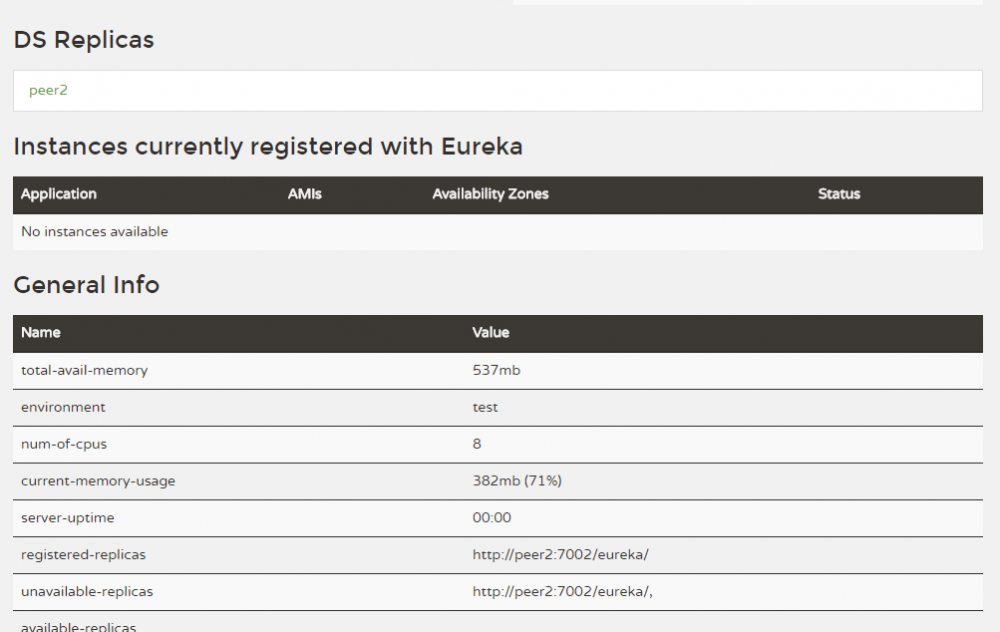
Task: Click the Value column header
Action: 491,332
